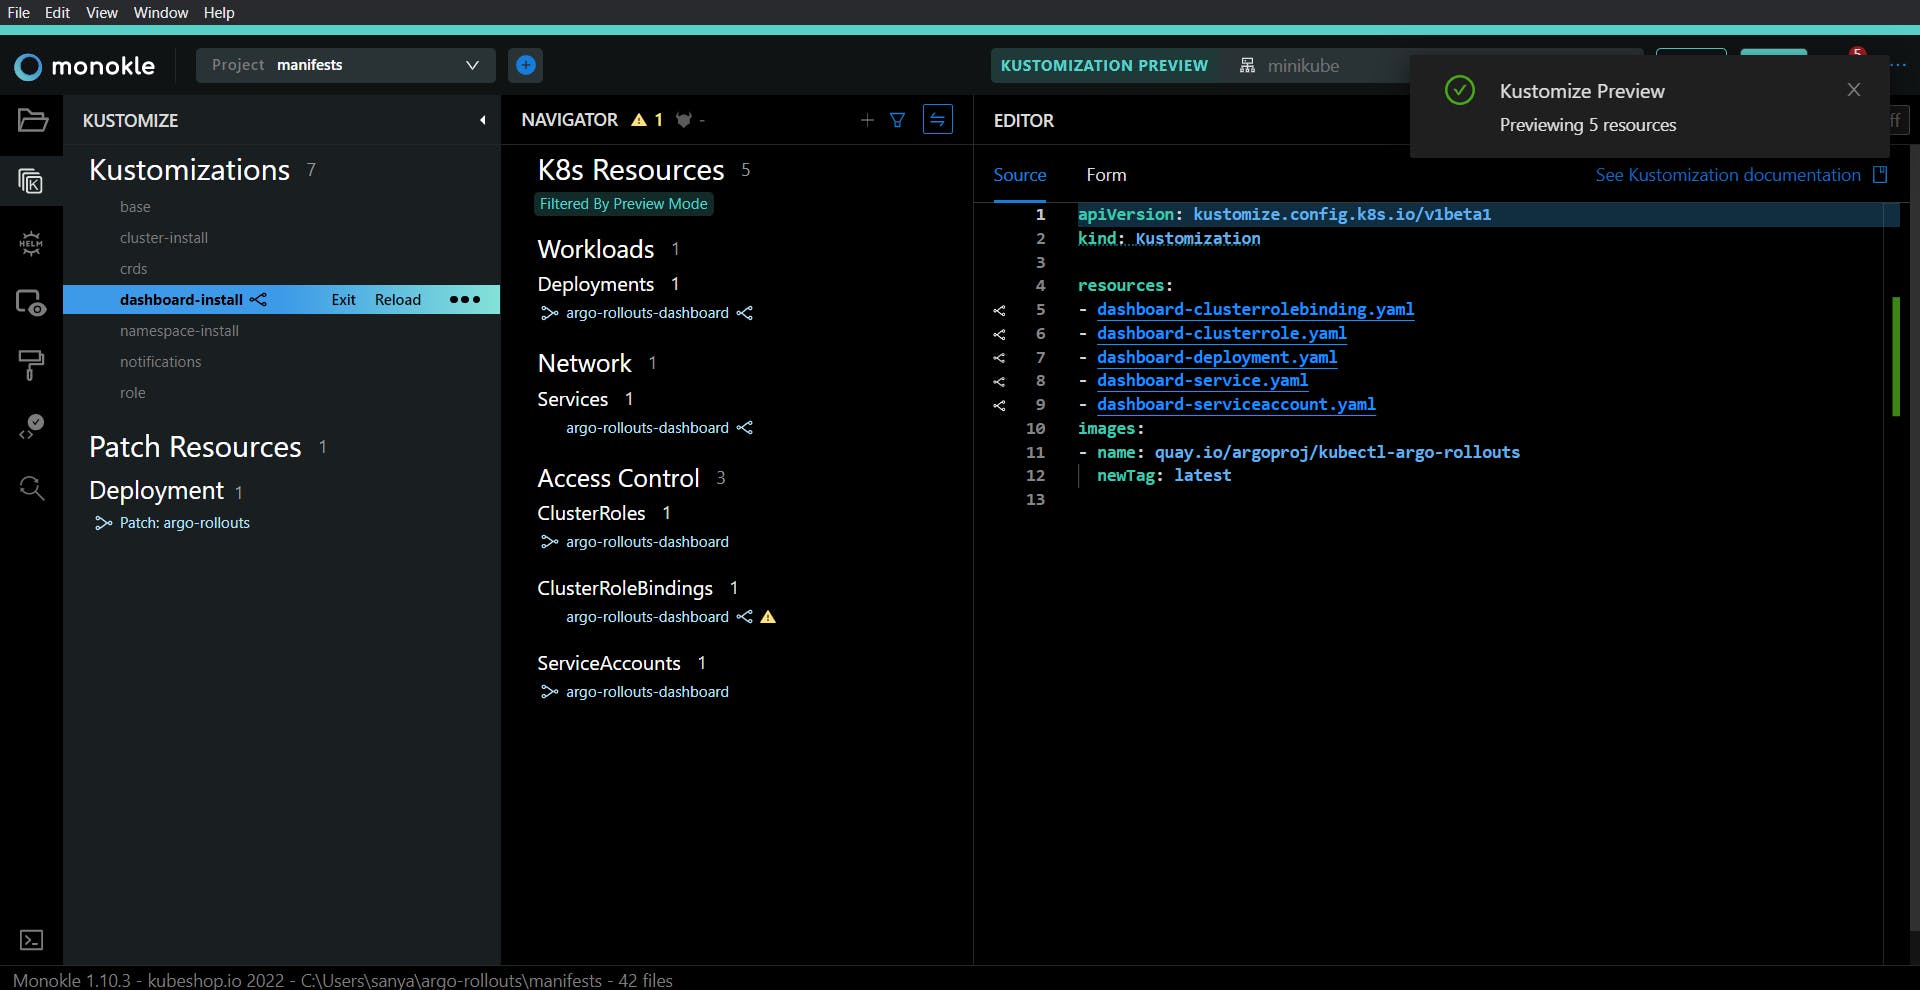1920x990 pixels.
Task: Click the editor gutter link icon on line 5
Action: [999, 310]
